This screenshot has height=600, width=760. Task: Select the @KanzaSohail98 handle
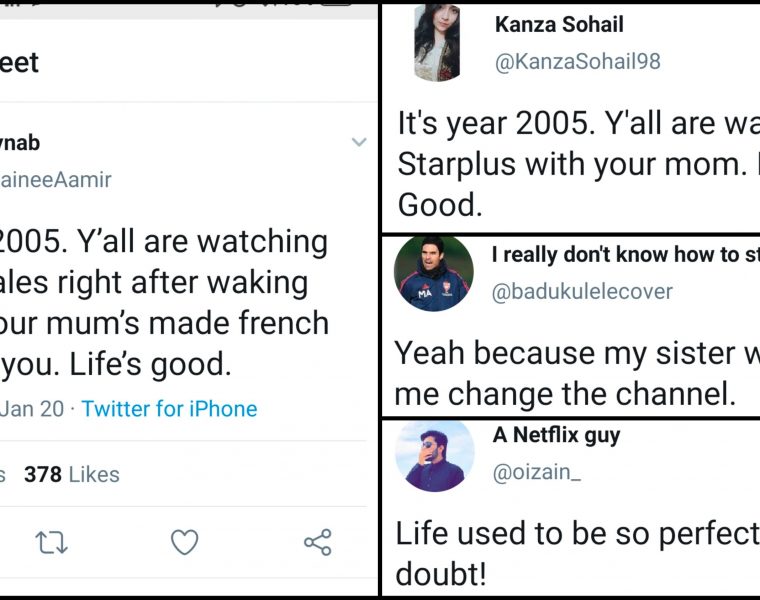tap(577, 62)
